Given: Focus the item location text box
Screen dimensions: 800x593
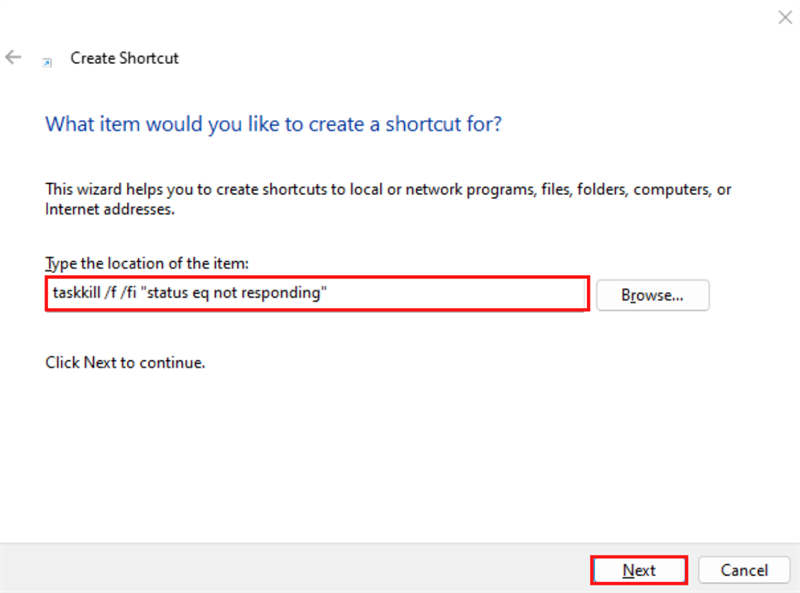Looking at the screenshot, I should (450, 295).
